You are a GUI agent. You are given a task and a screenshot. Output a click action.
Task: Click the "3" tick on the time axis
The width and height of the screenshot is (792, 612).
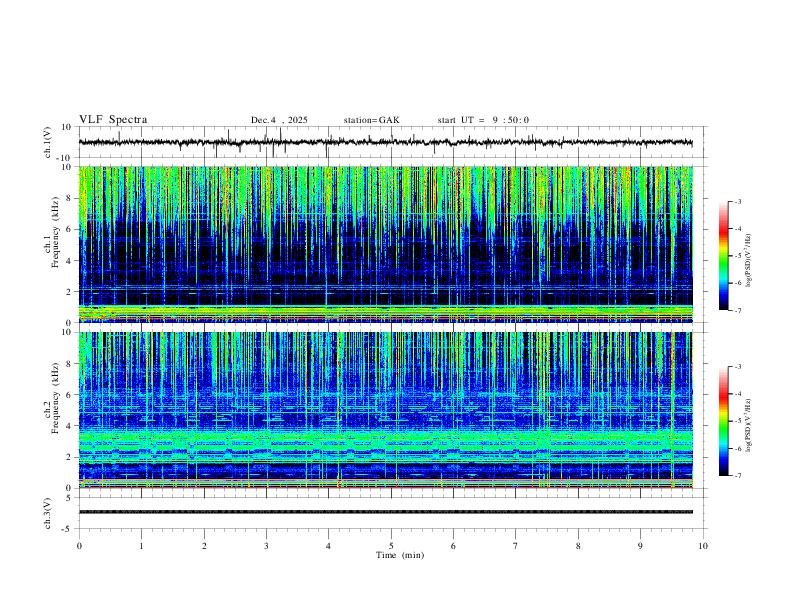tap(266, 546)
